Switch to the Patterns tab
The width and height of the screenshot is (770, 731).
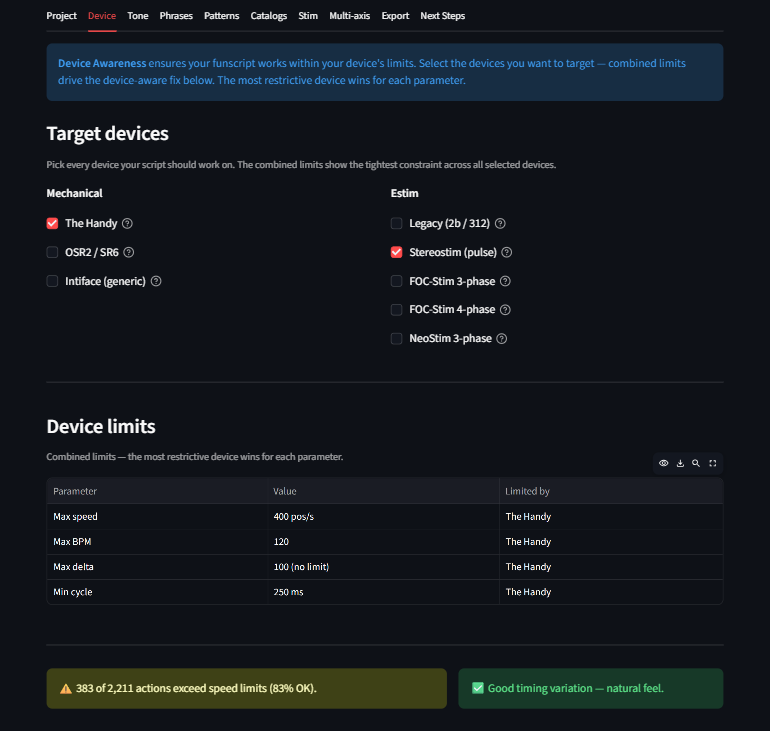tap(221, 16)
